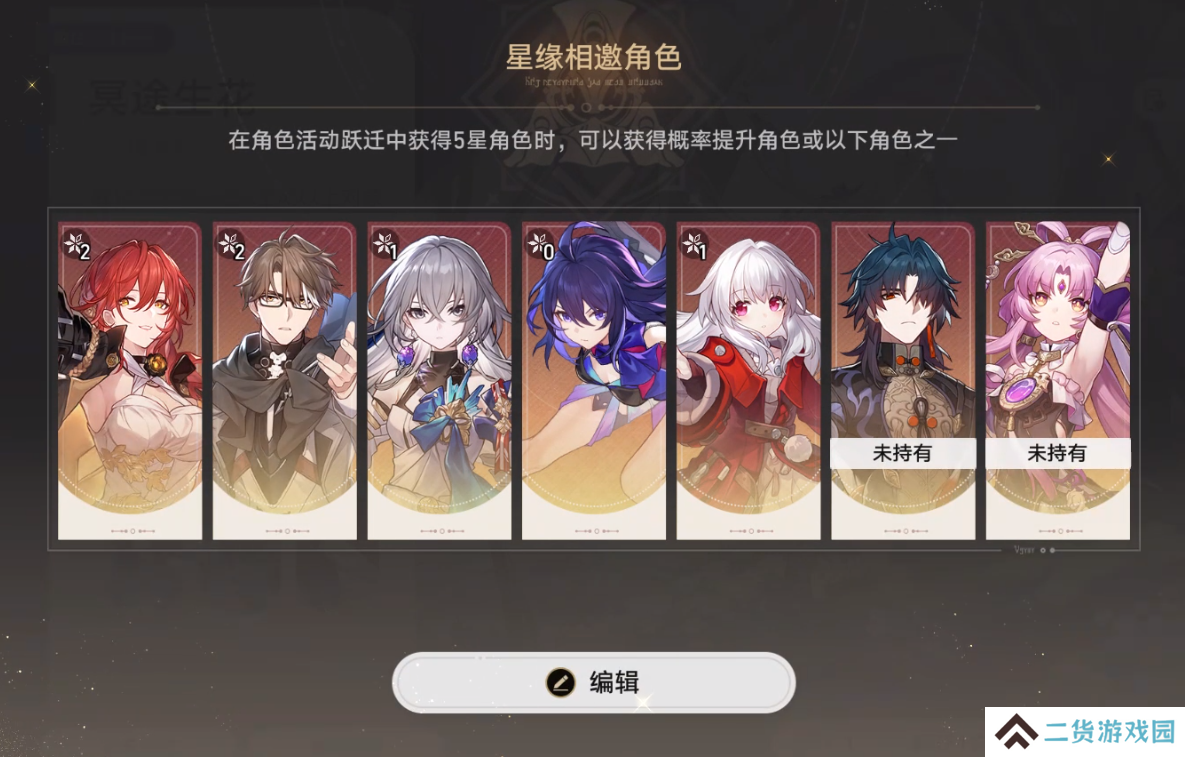Click the 二货游戏园 watermark text

pyautogui.click(x=1110, y=731)
